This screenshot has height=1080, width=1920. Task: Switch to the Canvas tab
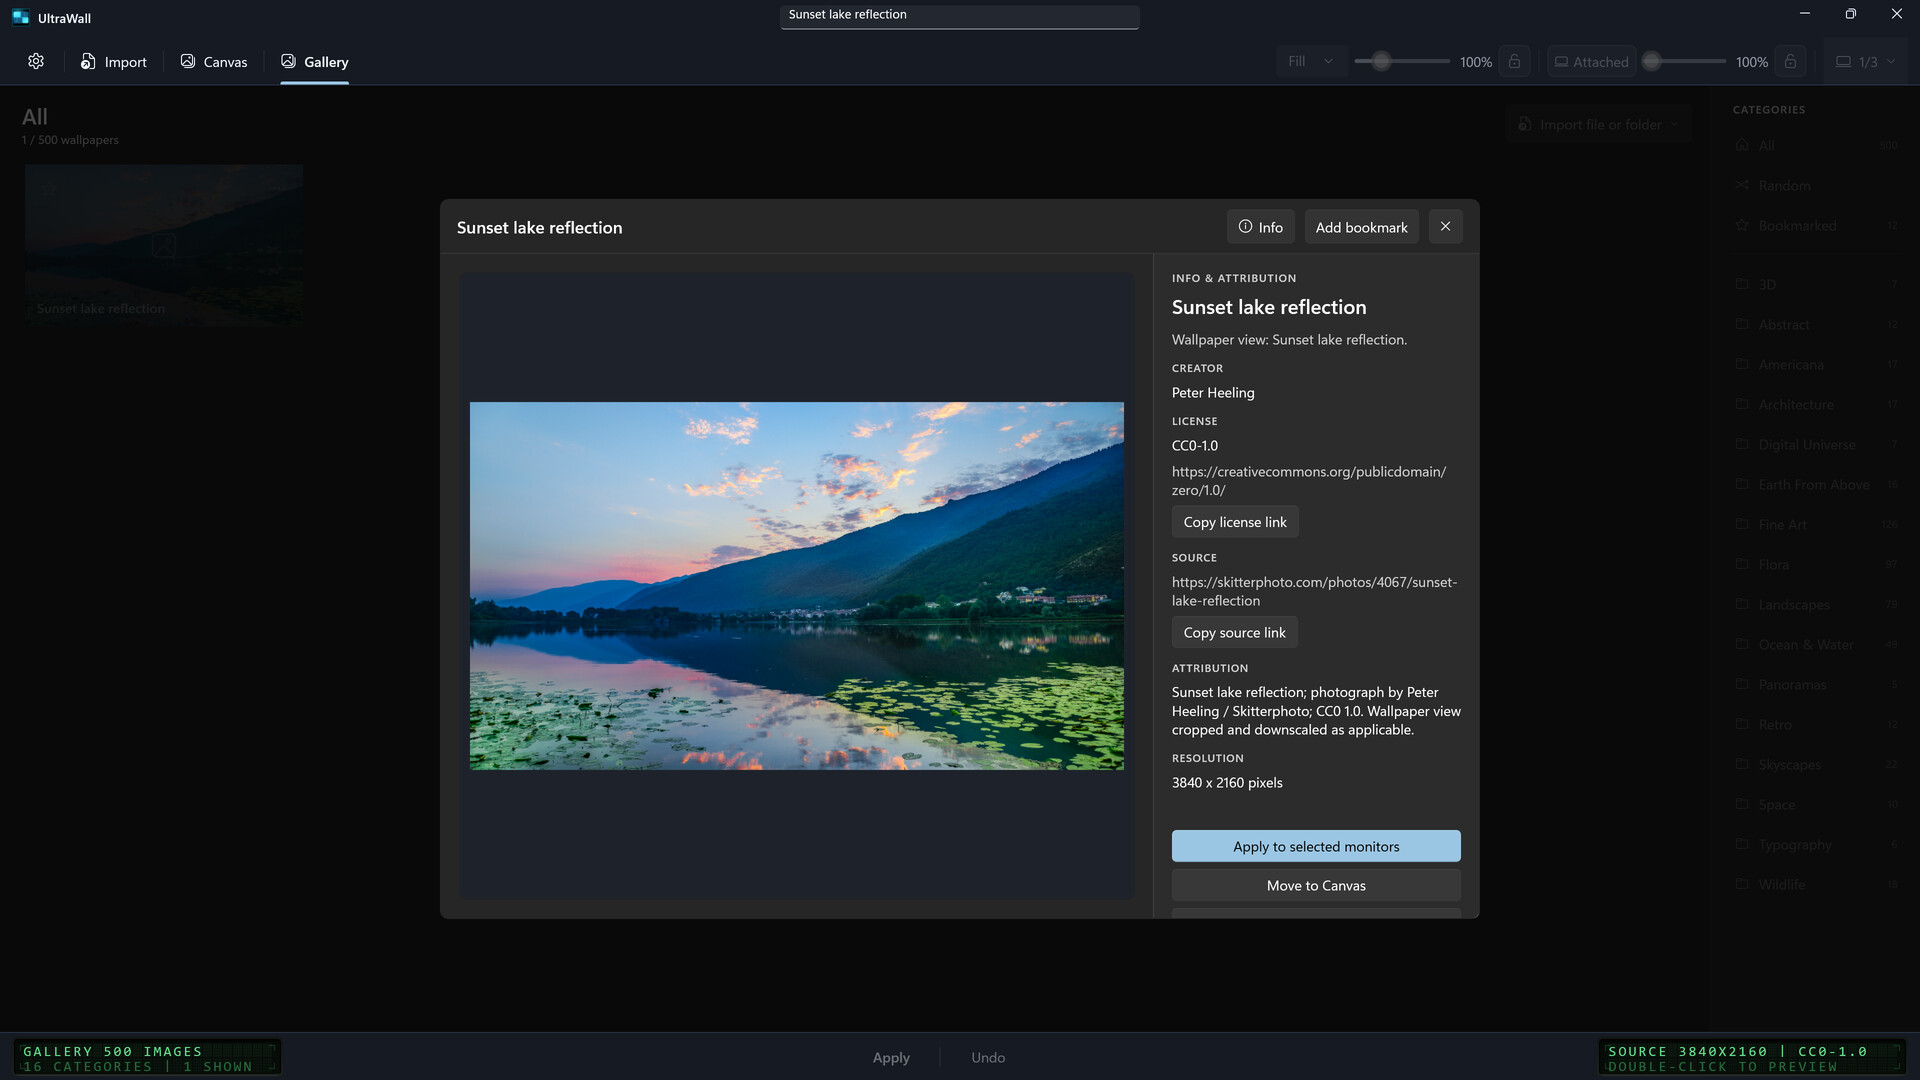click(213, 62)
